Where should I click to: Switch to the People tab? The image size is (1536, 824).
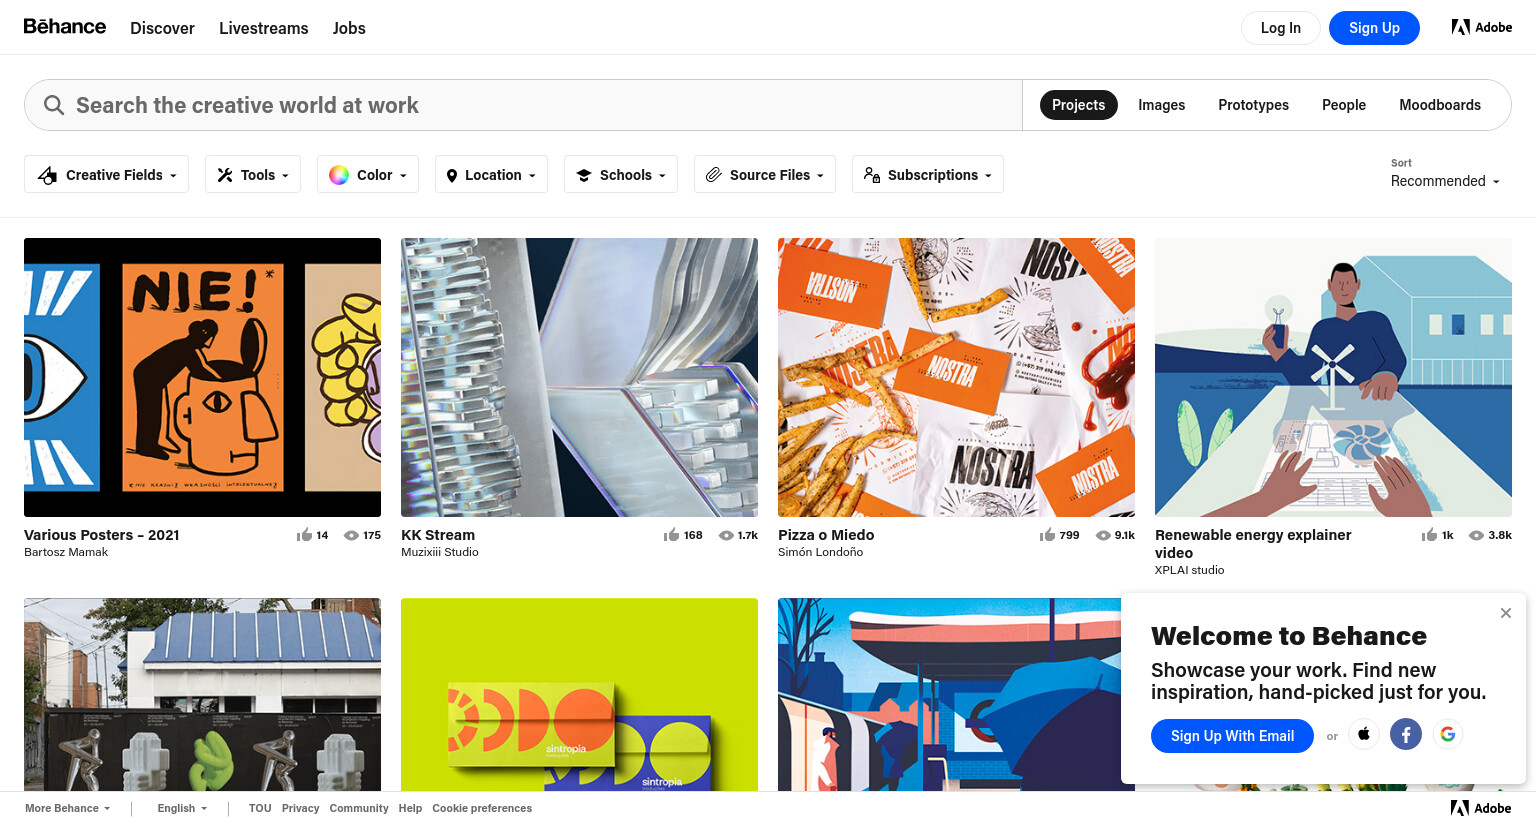click(x=1343, y=105)
